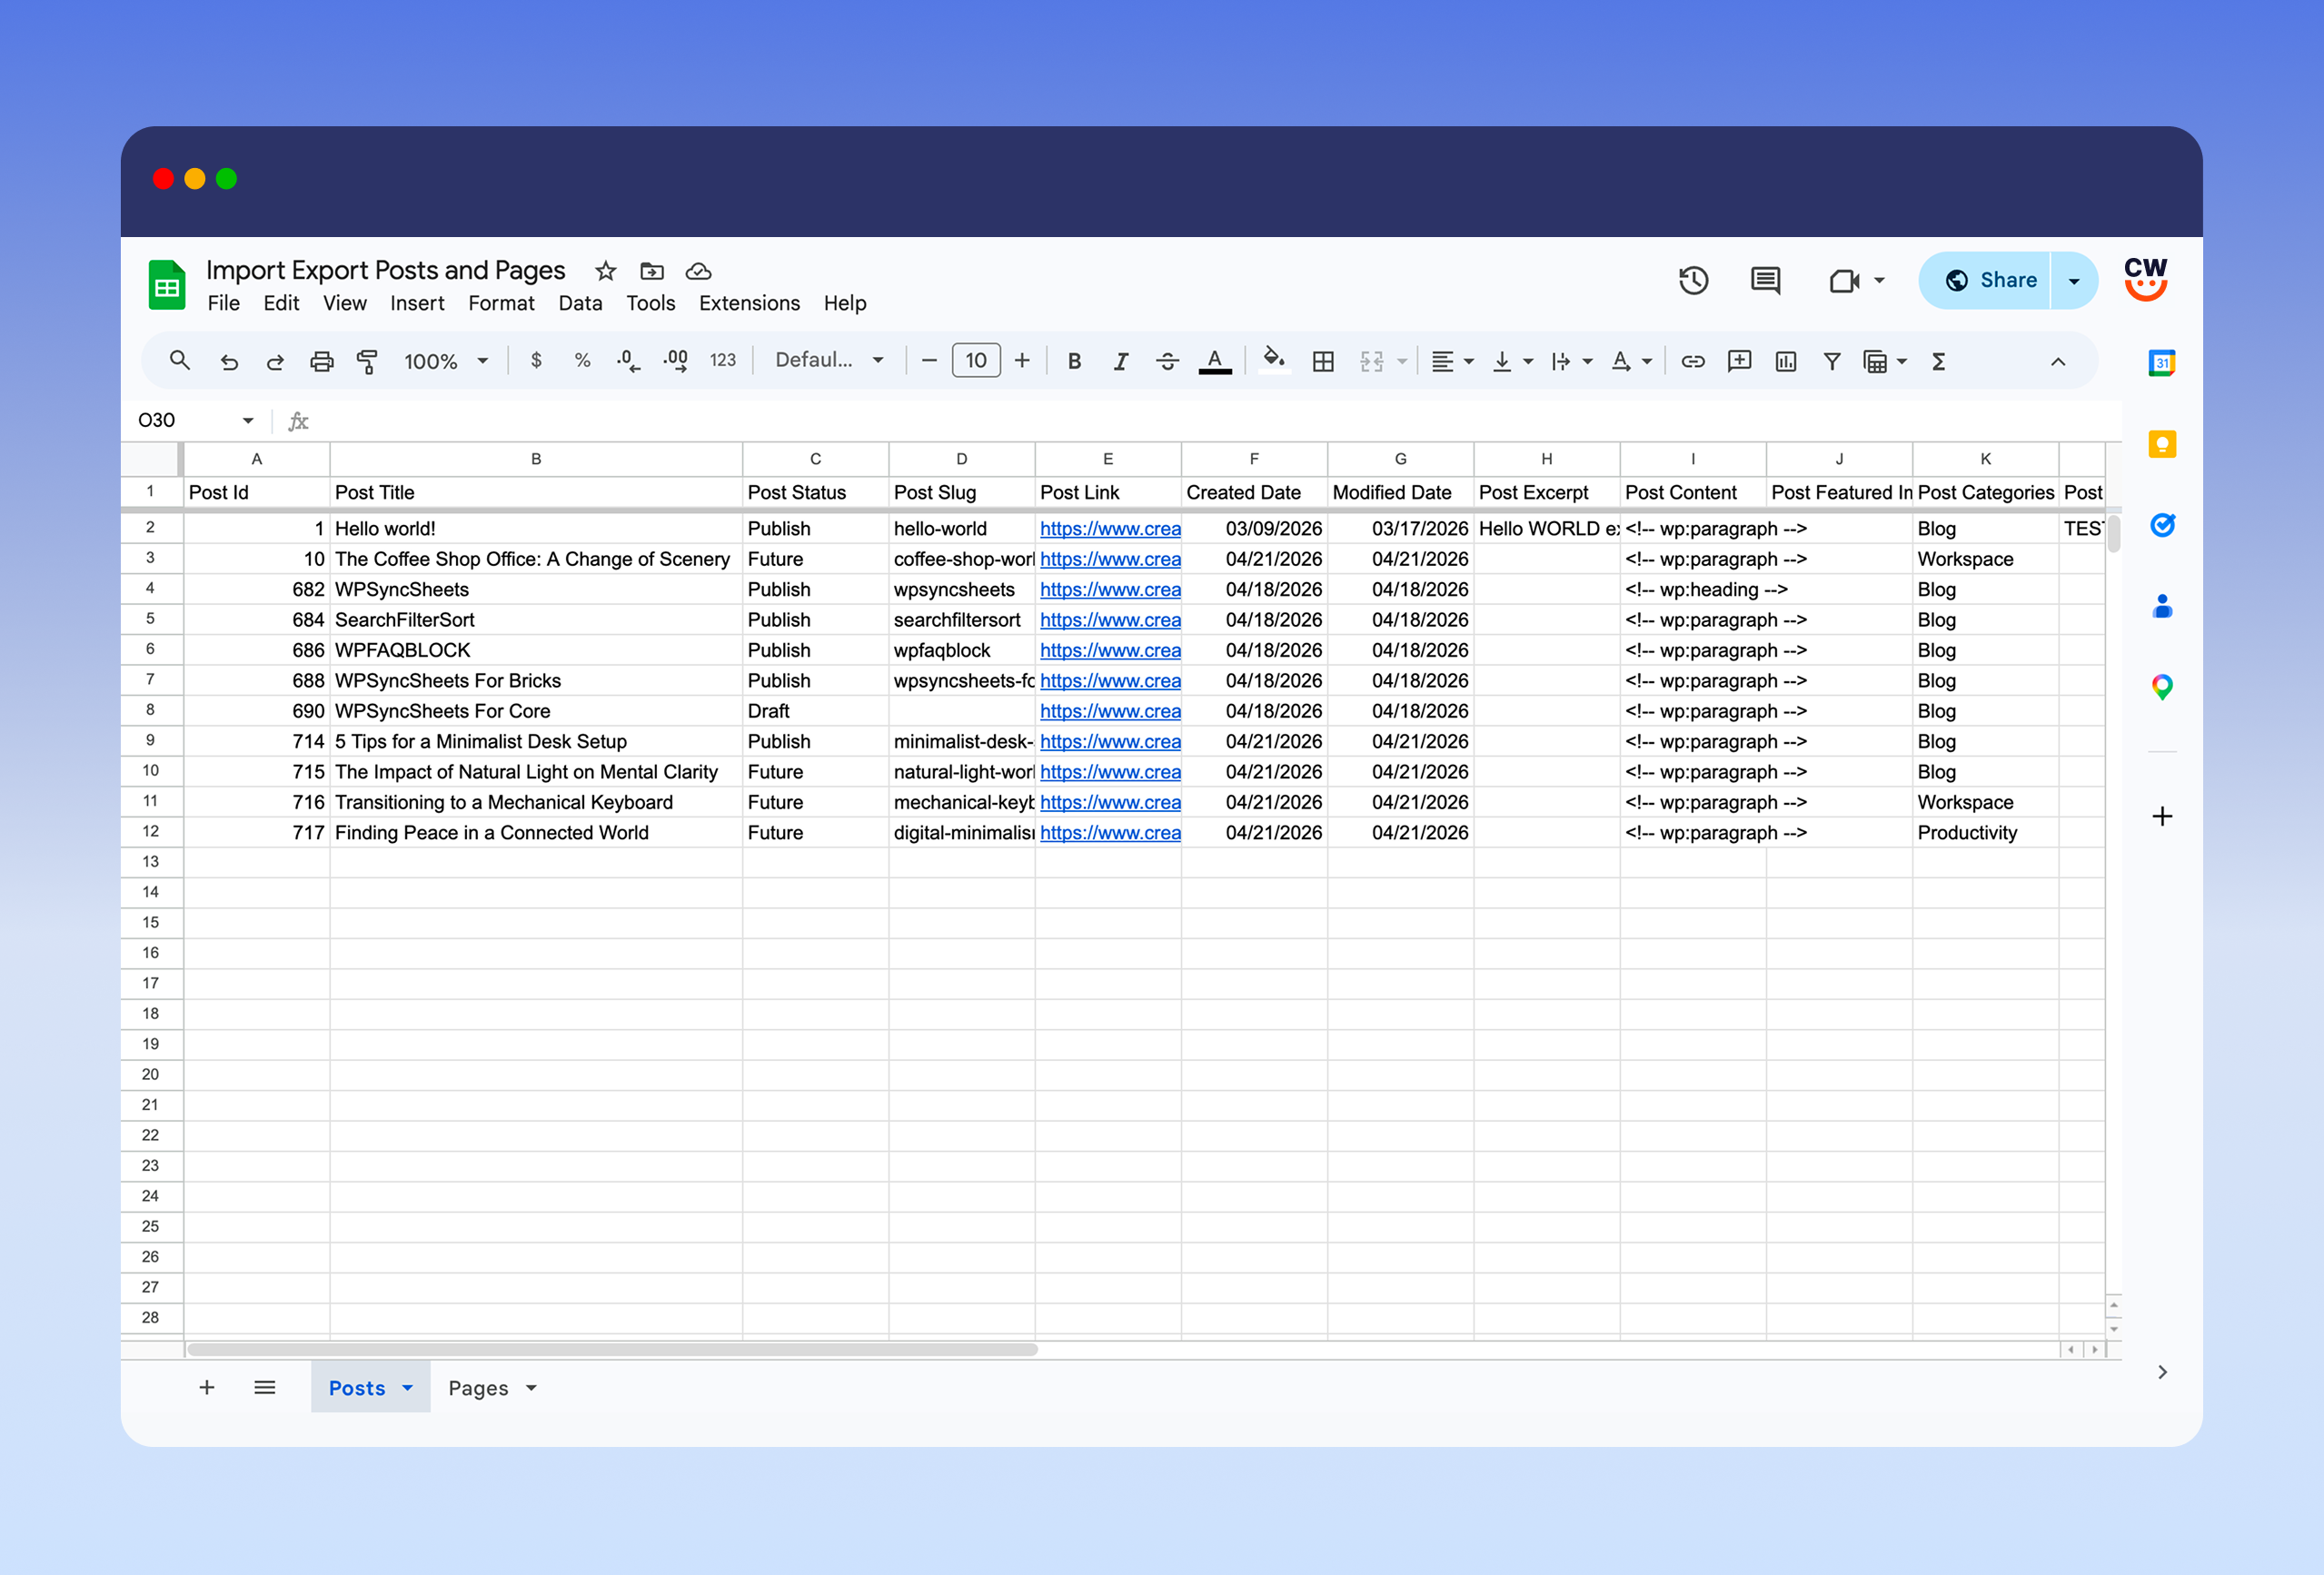Screen dimensions: 2324x1575
Task: Increase font size with plus button
Action: tap(1022, 360)
